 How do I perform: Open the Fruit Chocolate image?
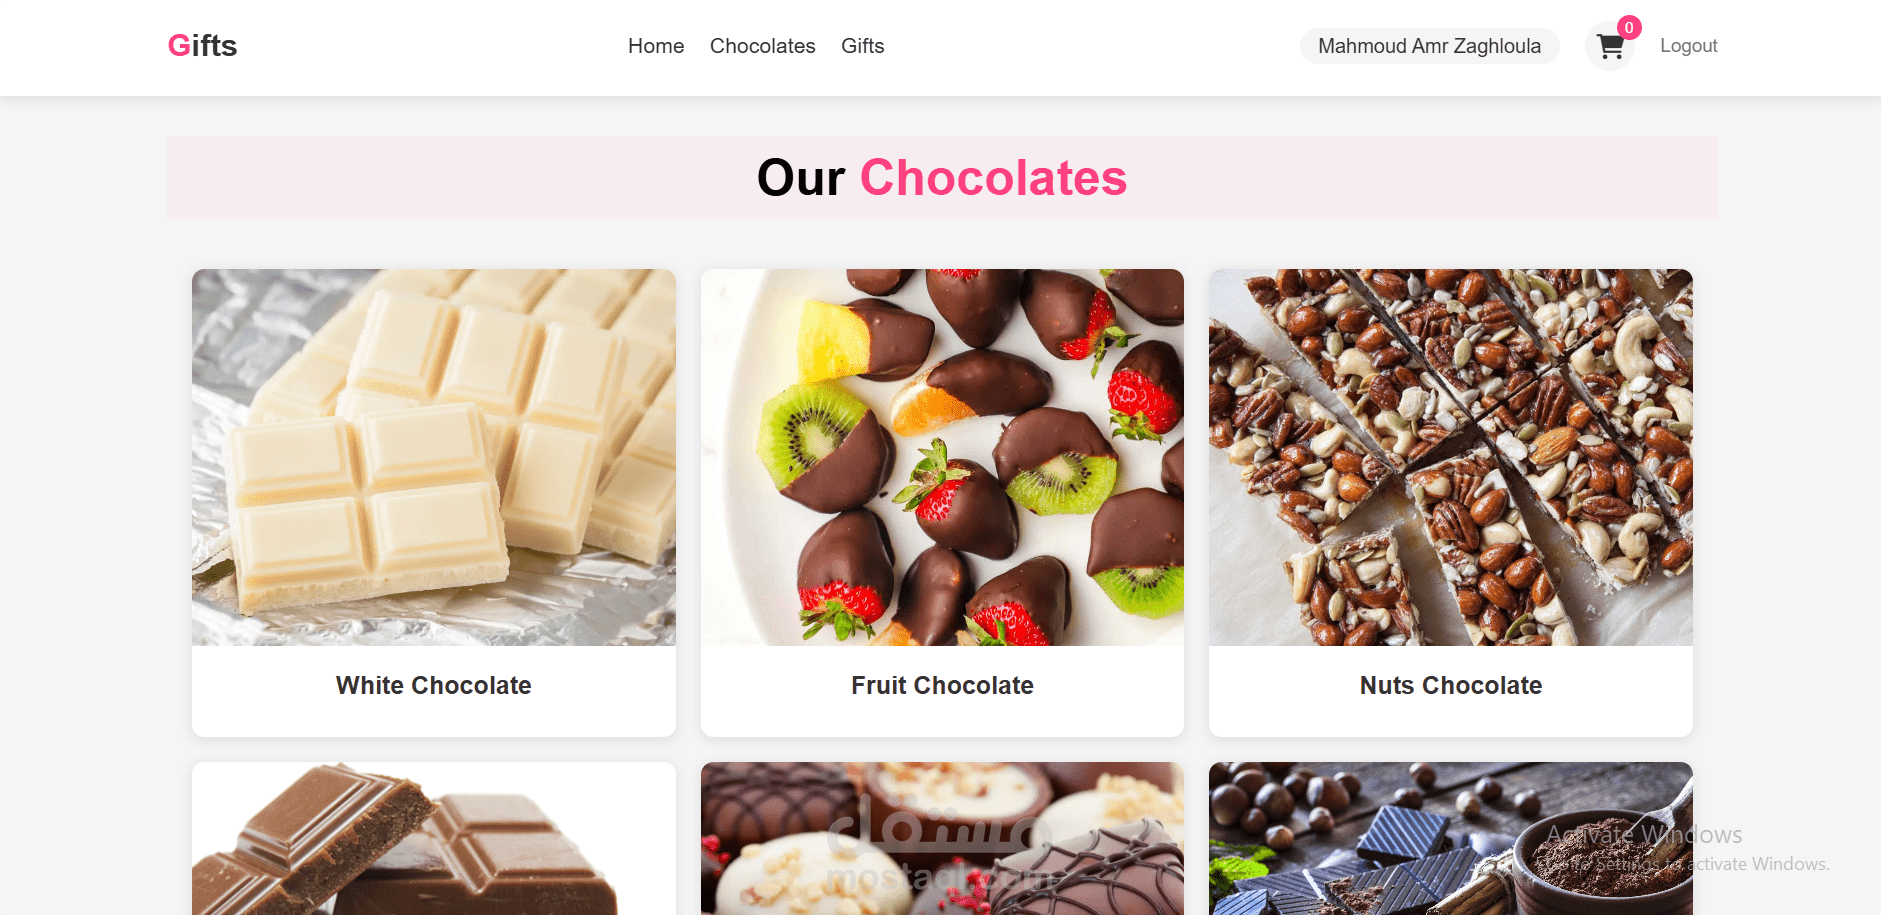click(942, 457)
